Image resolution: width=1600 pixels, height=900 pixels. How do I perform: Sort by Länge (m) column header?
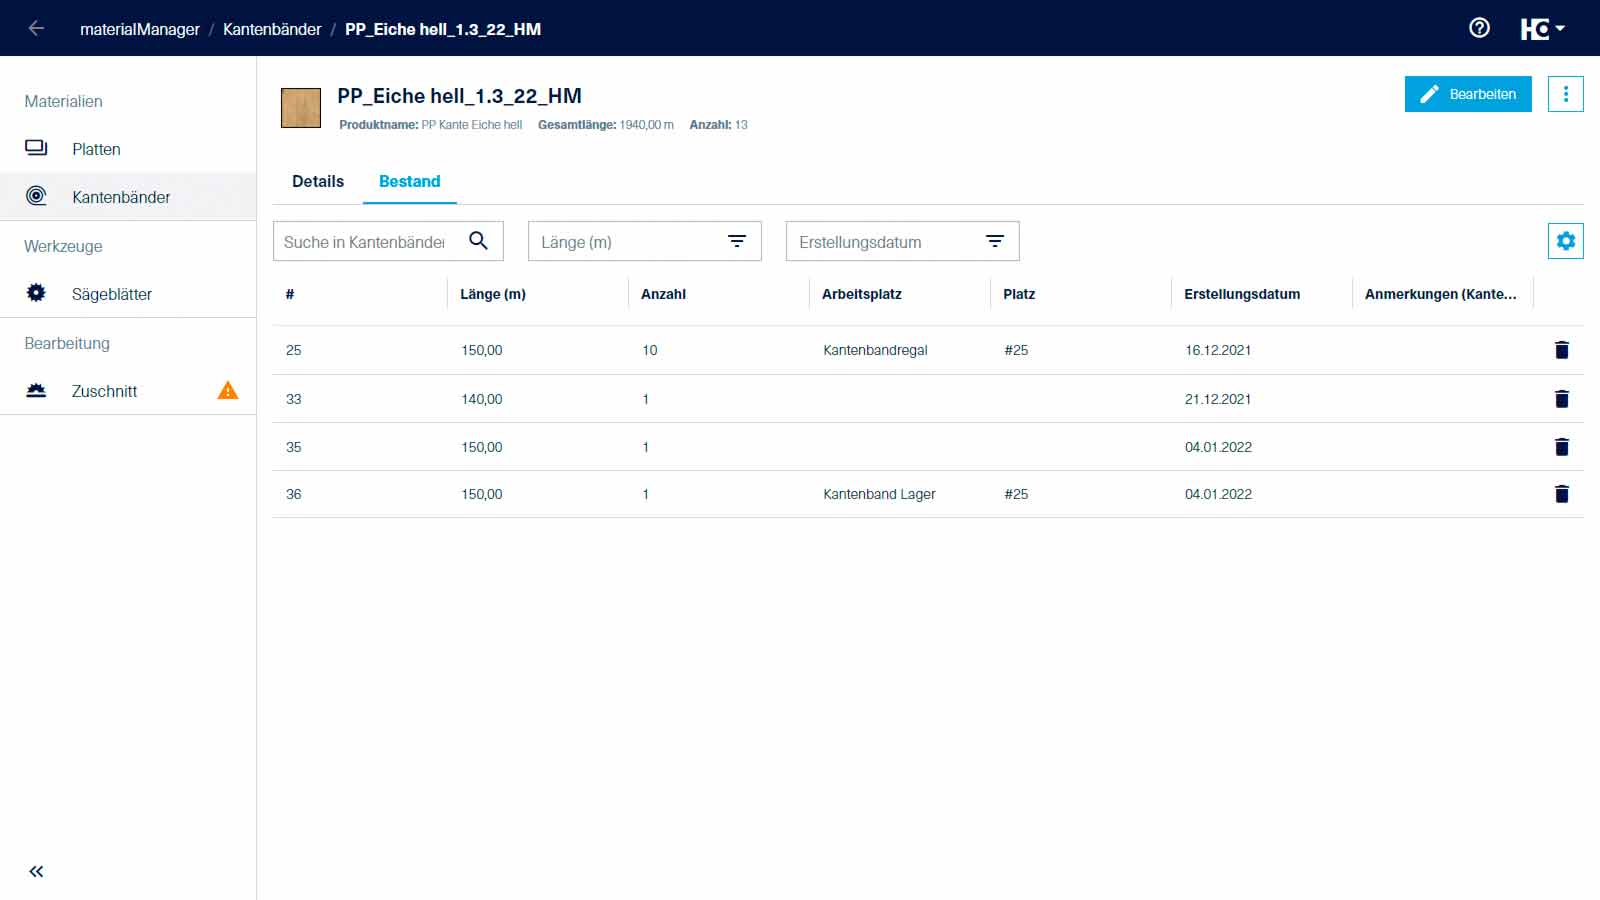[493, 294]
